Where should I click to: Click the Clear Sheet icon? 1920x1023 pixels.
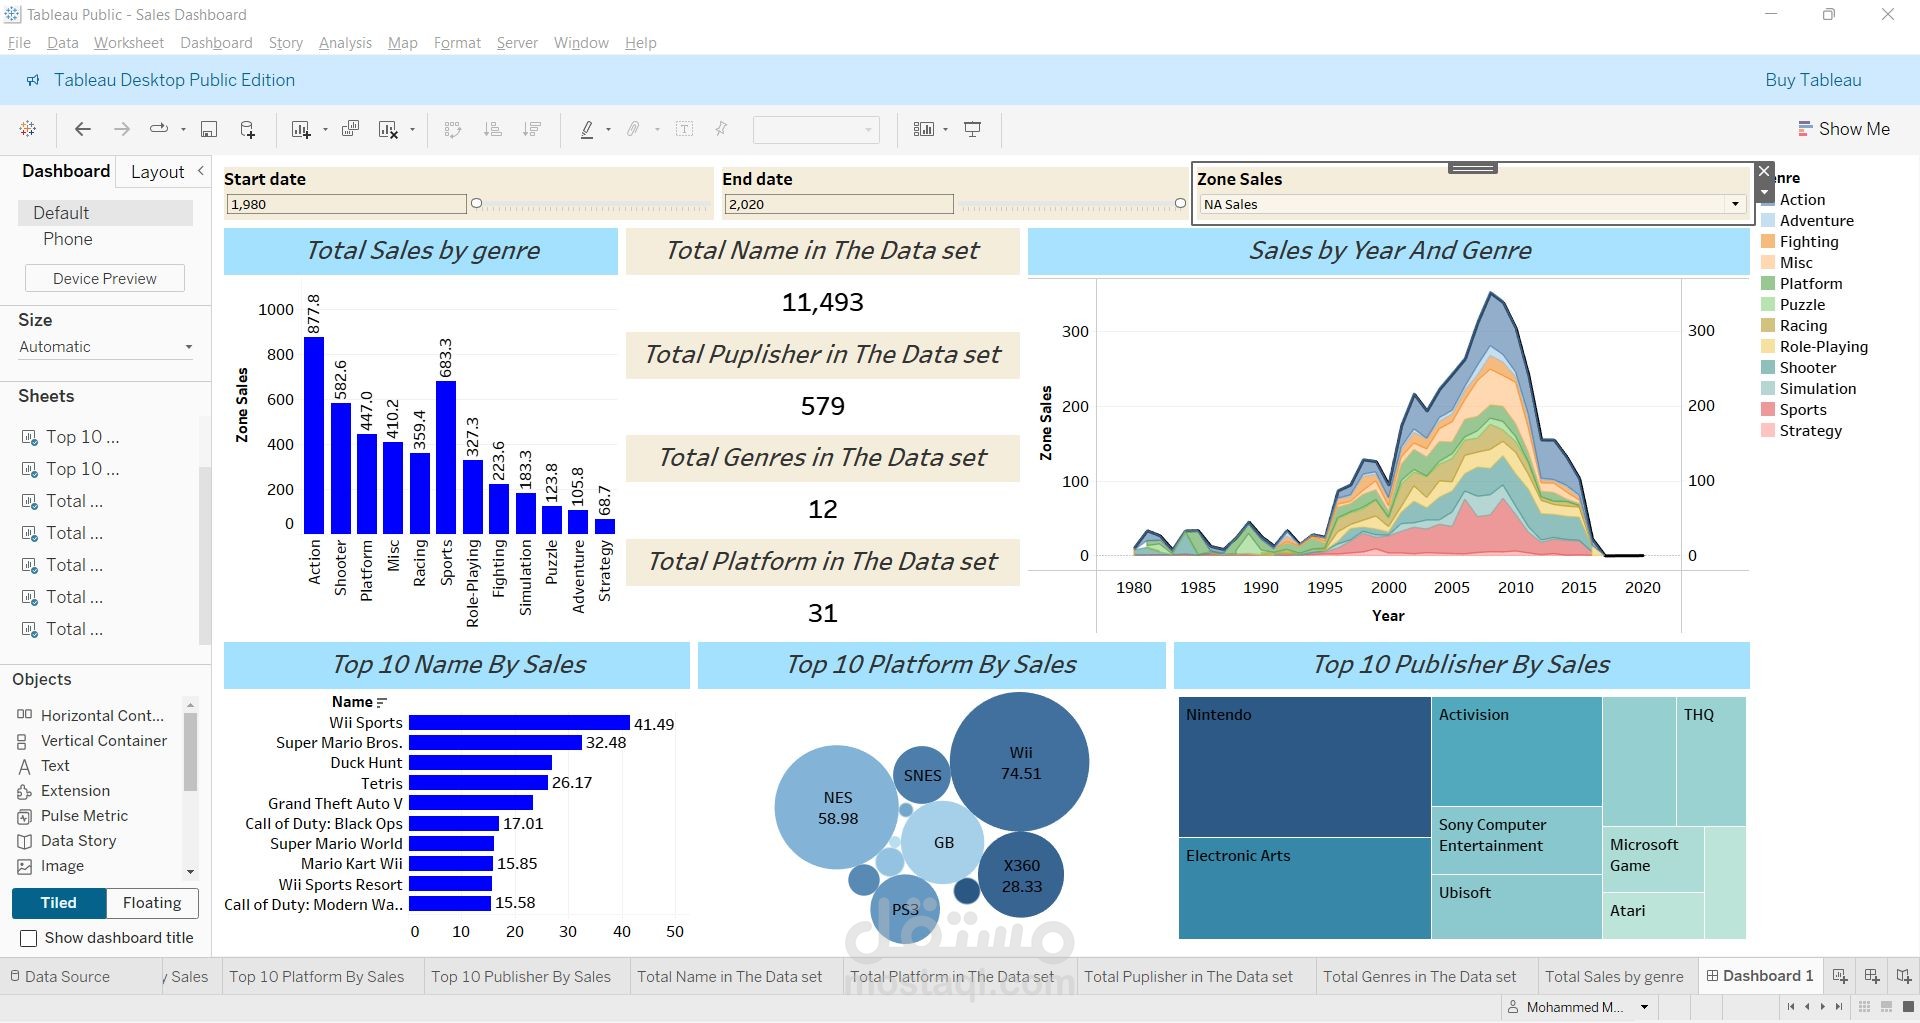[x=389, y=129]
